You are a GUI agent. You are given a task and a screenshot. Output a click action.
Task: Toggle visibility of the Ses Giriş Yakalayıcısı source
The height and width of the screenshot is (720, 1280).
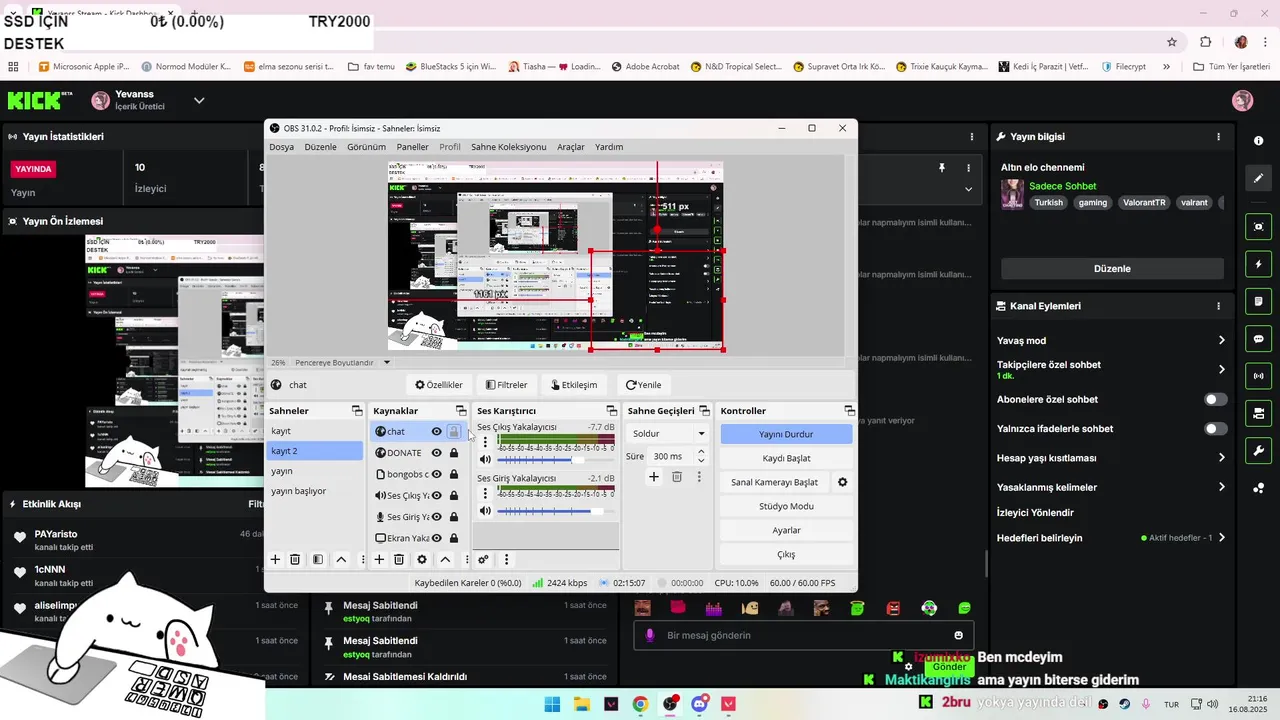pos(437,517)
